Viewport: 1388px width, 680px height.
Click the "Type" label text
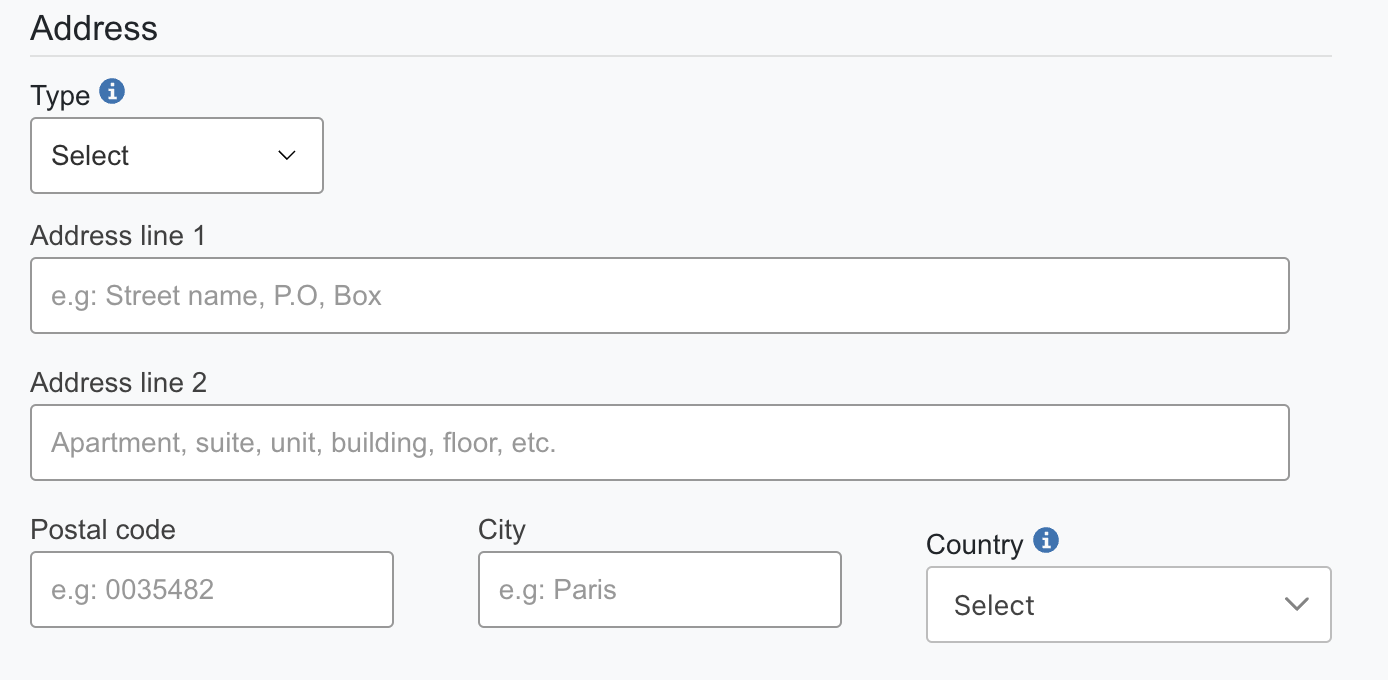[60, 96]
